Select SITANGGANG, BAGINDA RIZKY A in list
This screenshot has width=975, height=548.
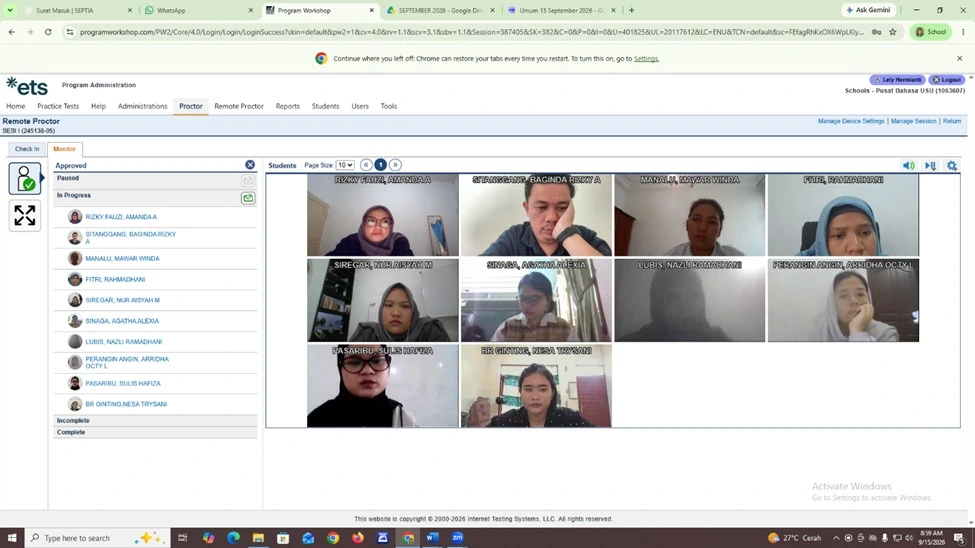pyautogui.click(x=131, y=238)
